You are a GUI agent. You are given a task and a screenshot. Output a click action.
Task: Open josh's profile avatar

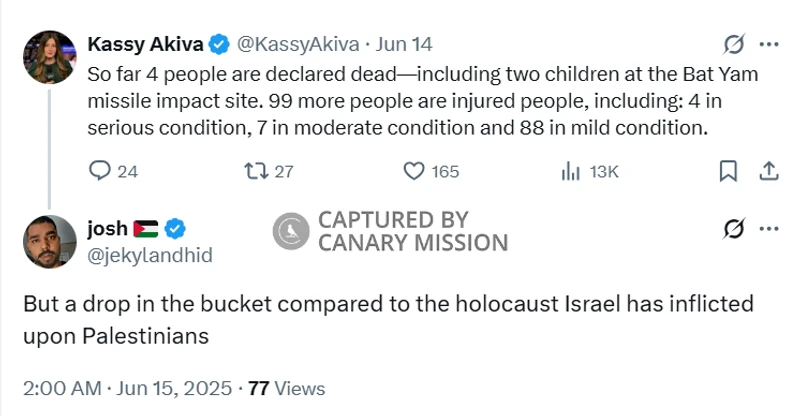point(49,241)
